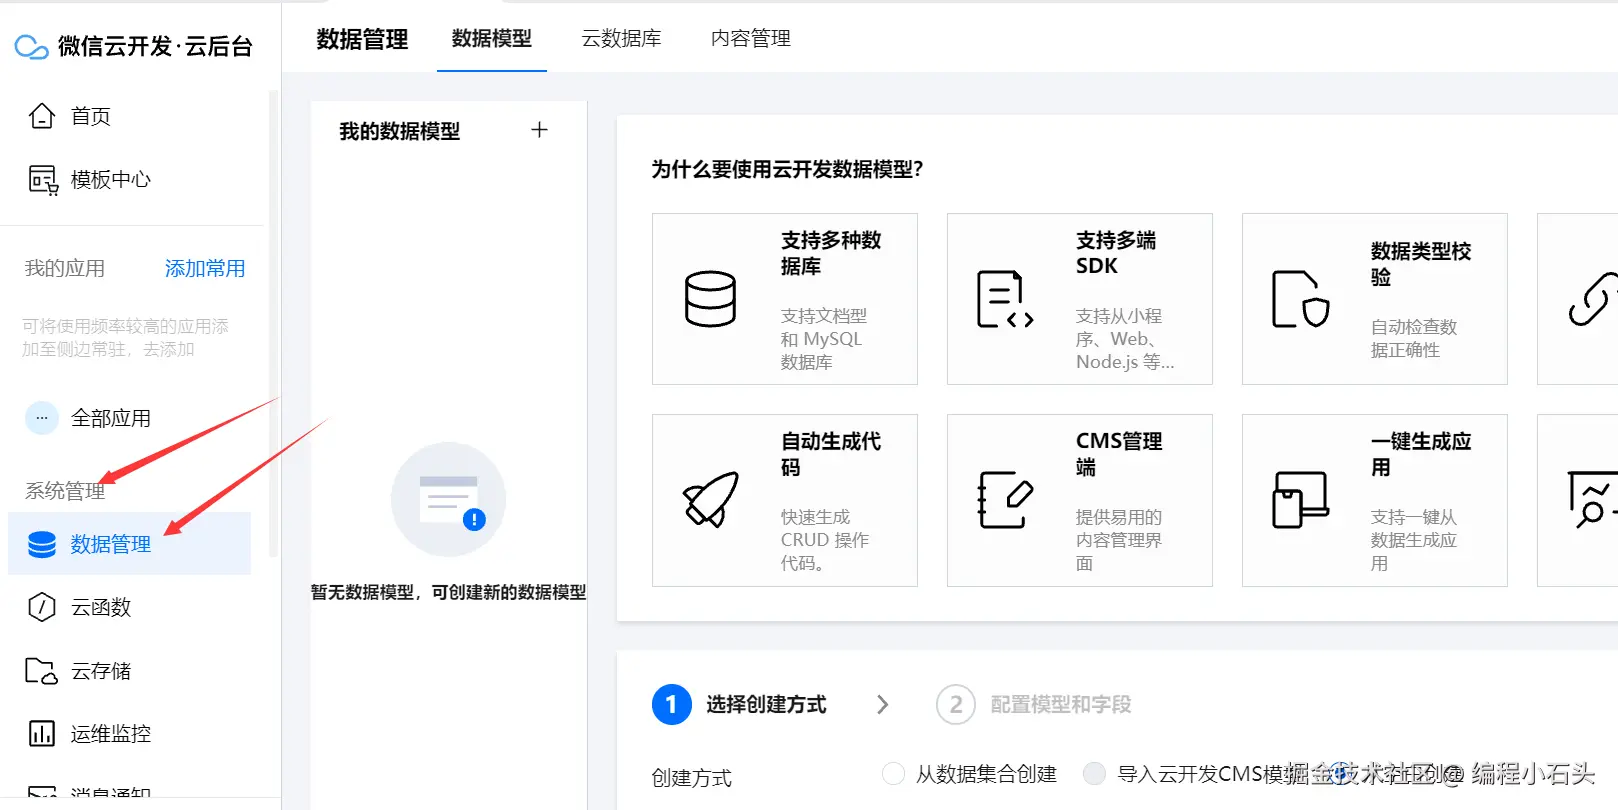Click the 全部应用 ellipsis icon
The height and width of the screenshot is (810, 1618).
(42, 418)
